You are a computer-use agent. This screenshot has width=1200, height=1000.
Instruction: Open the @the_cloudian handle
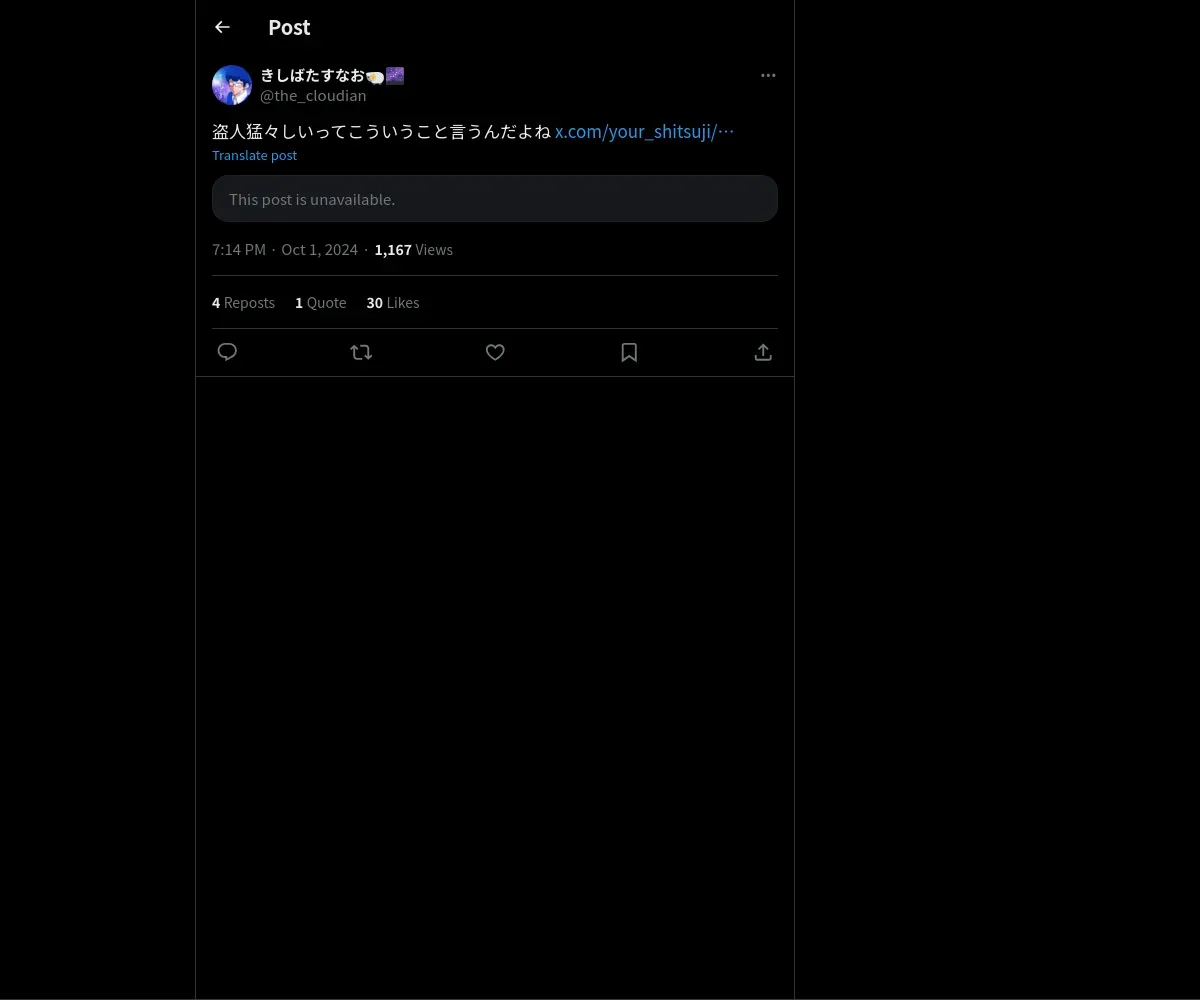tap(313, 96)
